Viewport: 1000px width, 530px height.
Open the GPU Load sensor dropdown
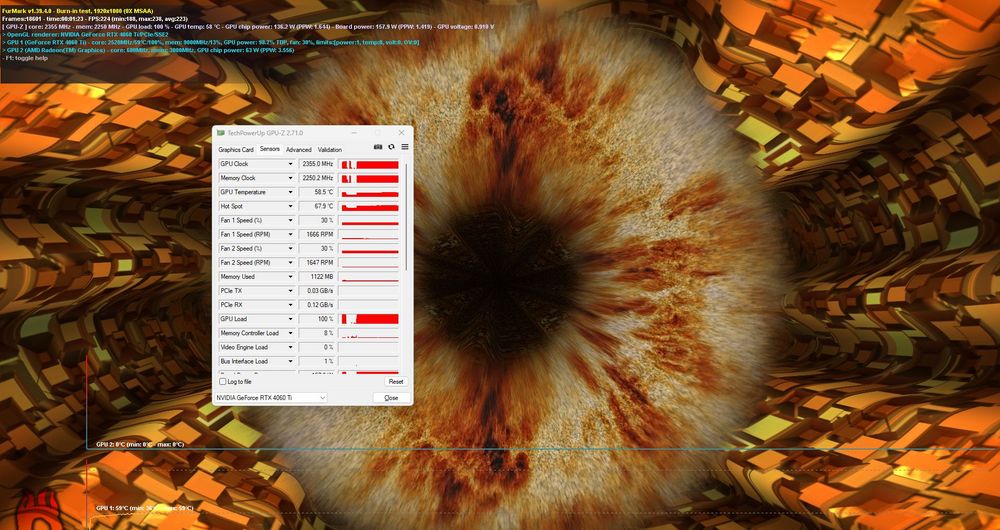click(x=290, y=319)
